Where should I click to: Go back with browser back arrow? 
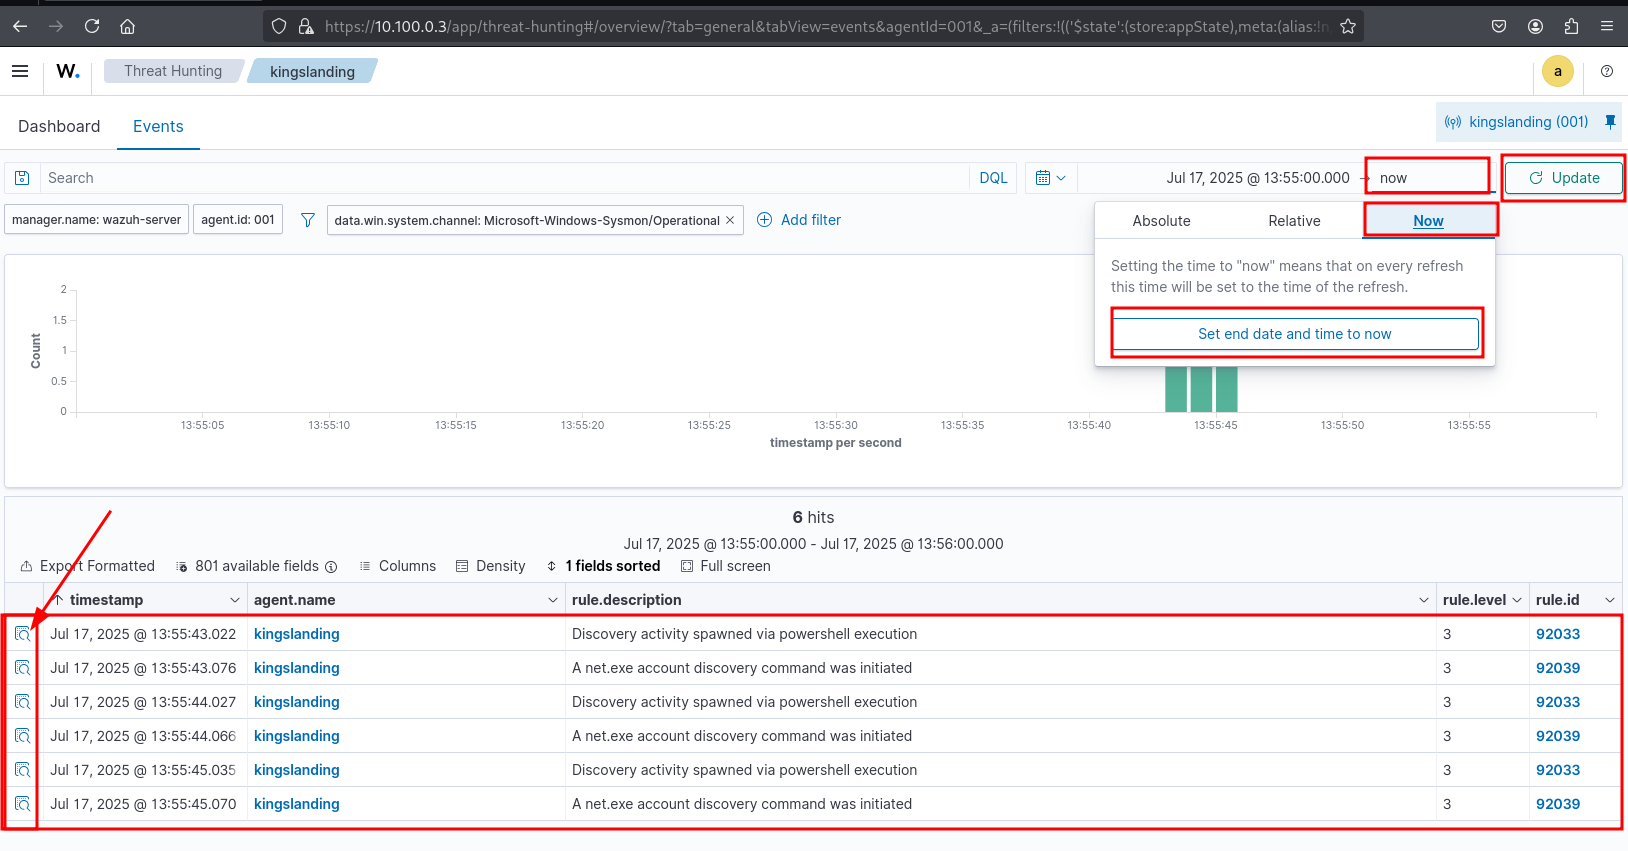(20, 26)
